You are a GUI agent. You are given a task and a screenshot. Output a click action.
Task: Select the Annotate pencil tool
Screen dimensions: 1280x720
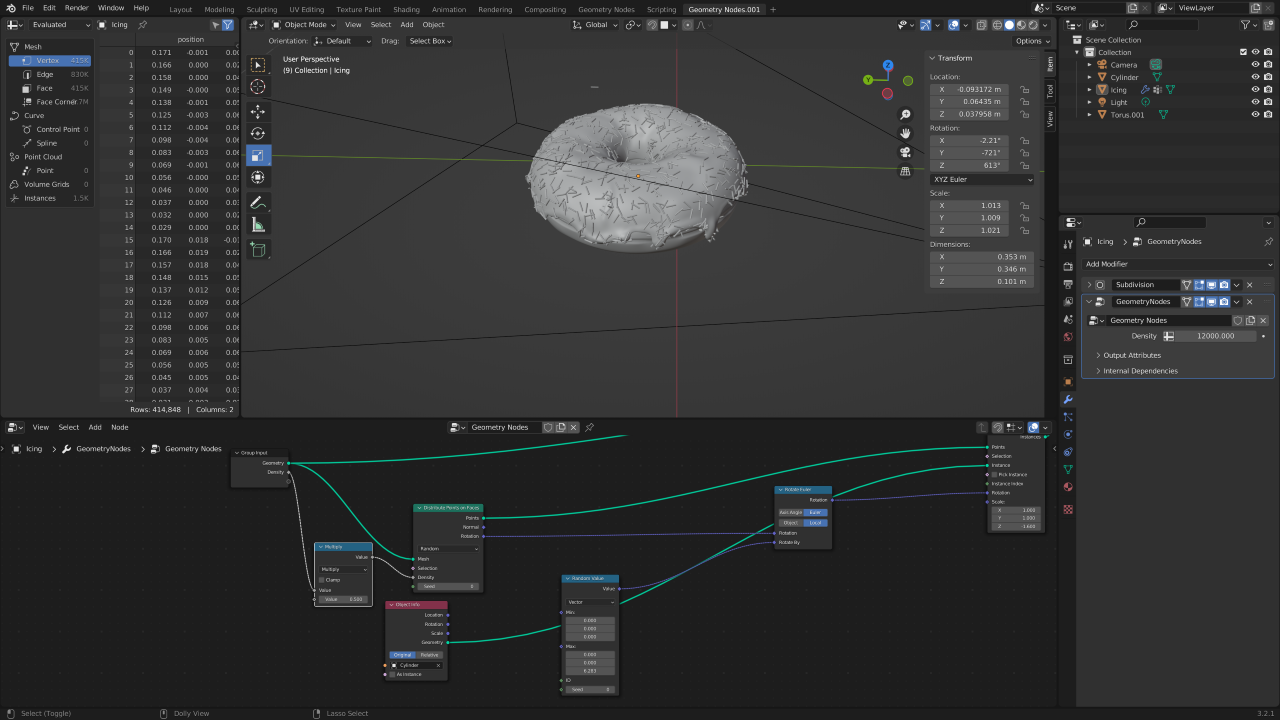pyautogui.click(x=258, y=203)
